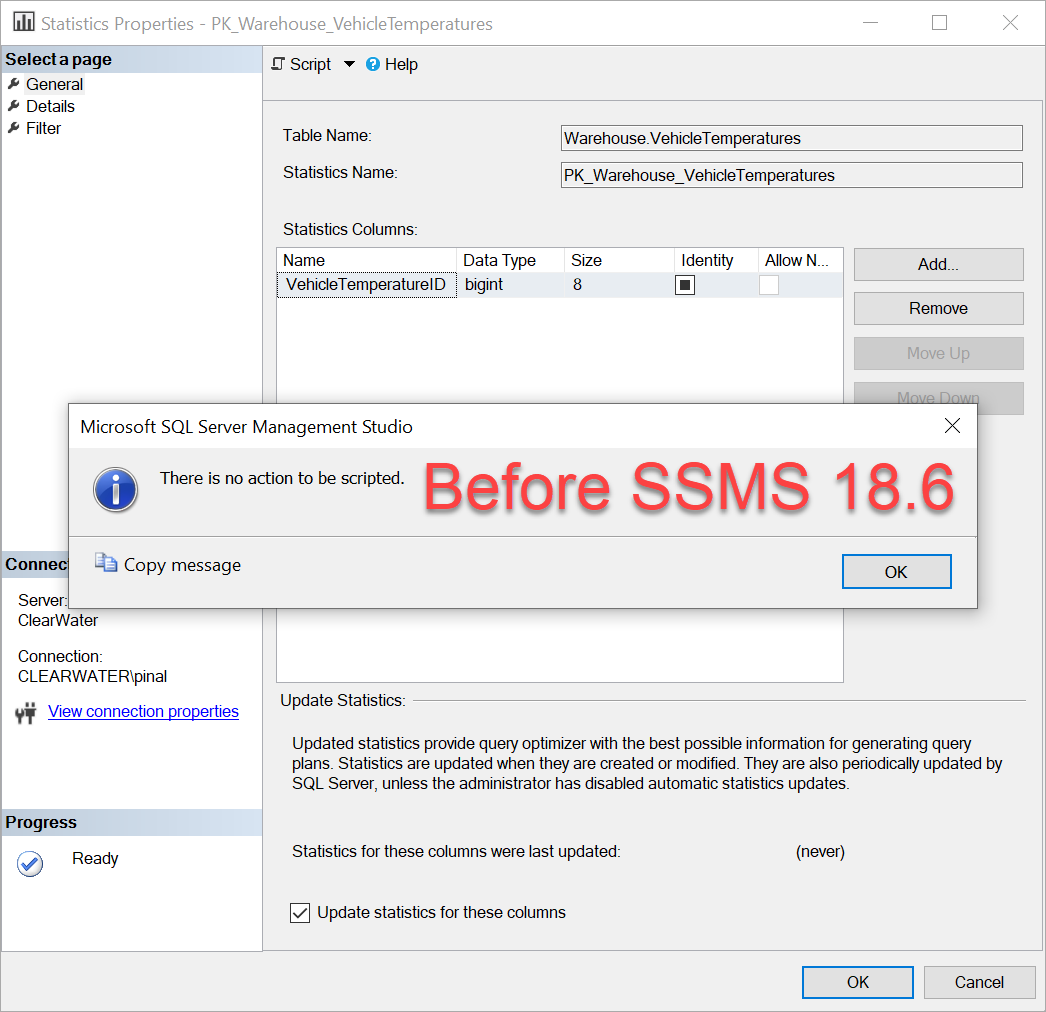This screenshot has width=1046, height=1012.
Task: Click OK in the message dialog
Action: [896, 572]
